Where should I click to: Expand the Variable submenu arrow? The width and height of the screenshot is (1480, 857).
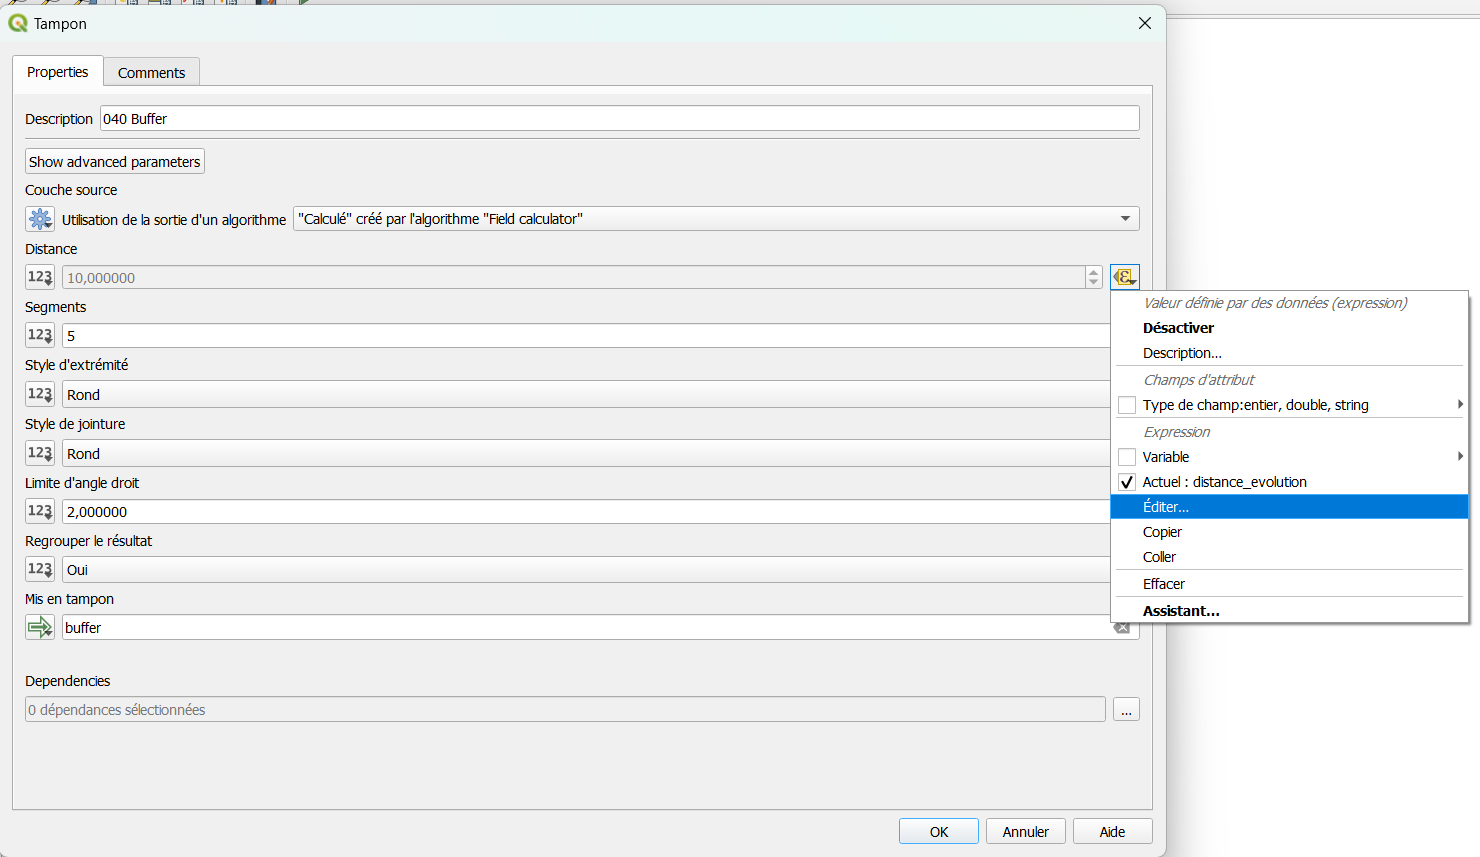1460,457
